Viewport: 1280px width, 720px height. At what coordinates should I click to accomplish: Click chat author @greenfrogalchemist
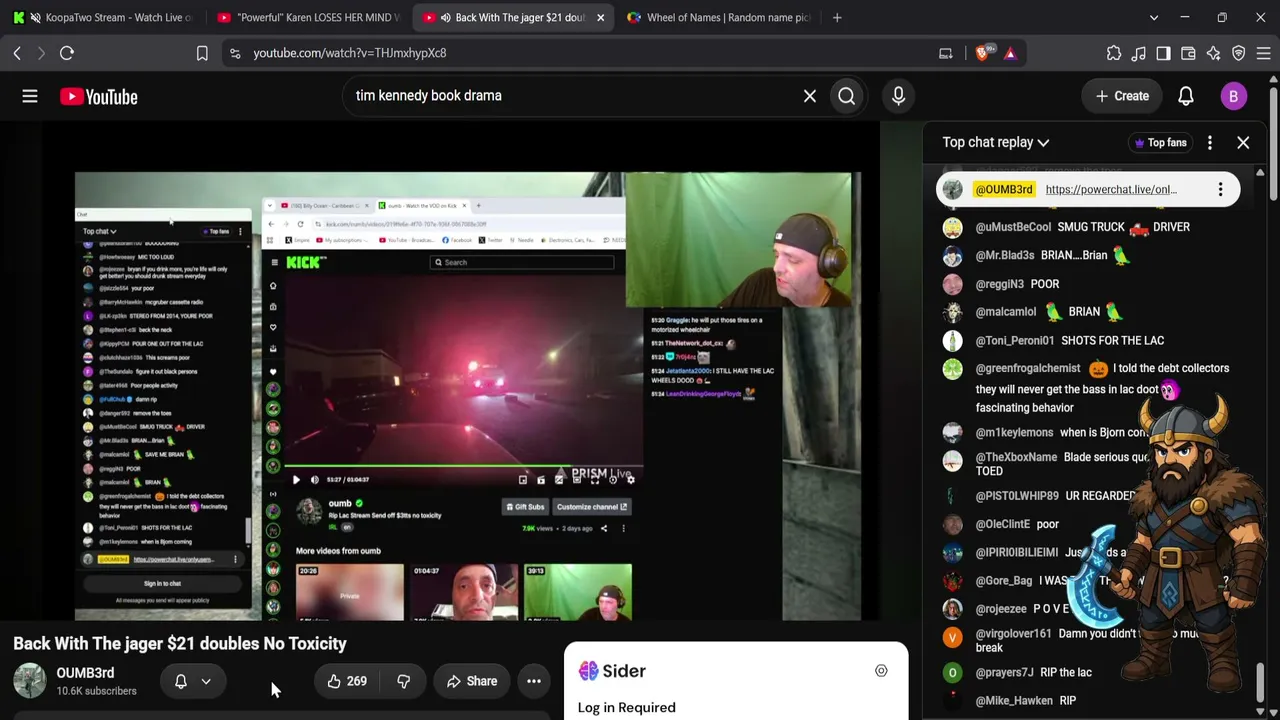1028,368
